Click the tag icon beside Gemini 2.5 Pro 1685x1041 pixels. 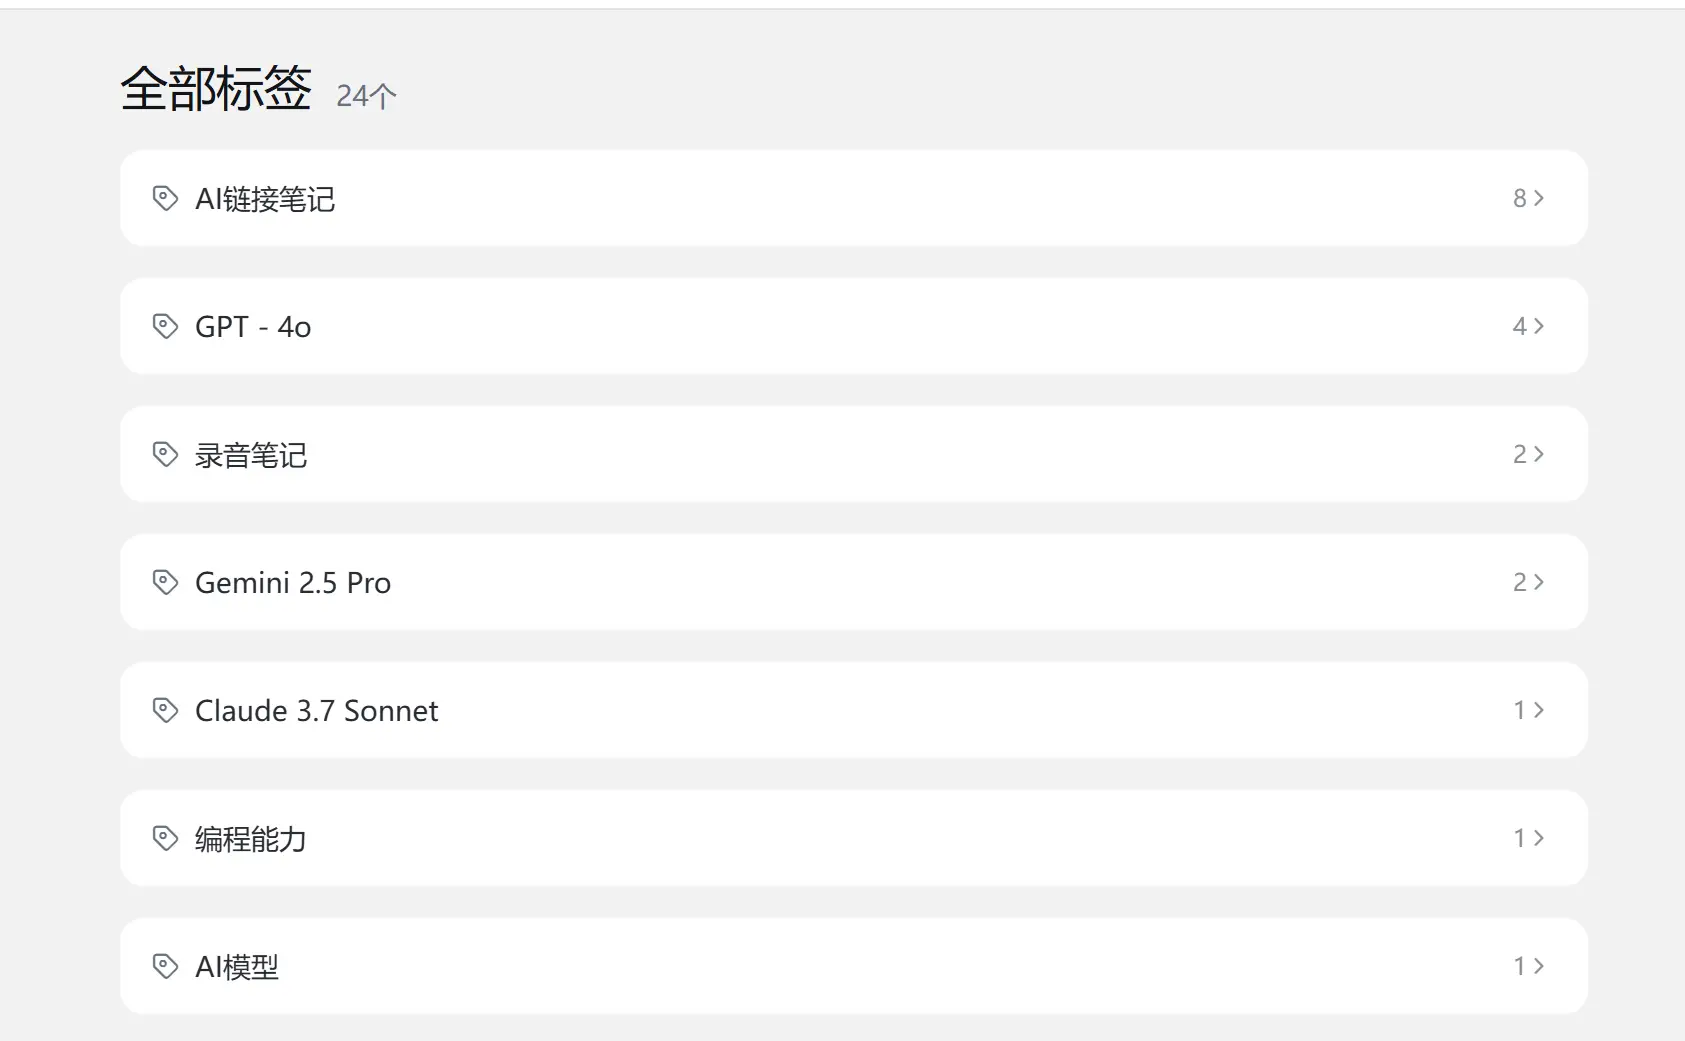click(165, 582)
